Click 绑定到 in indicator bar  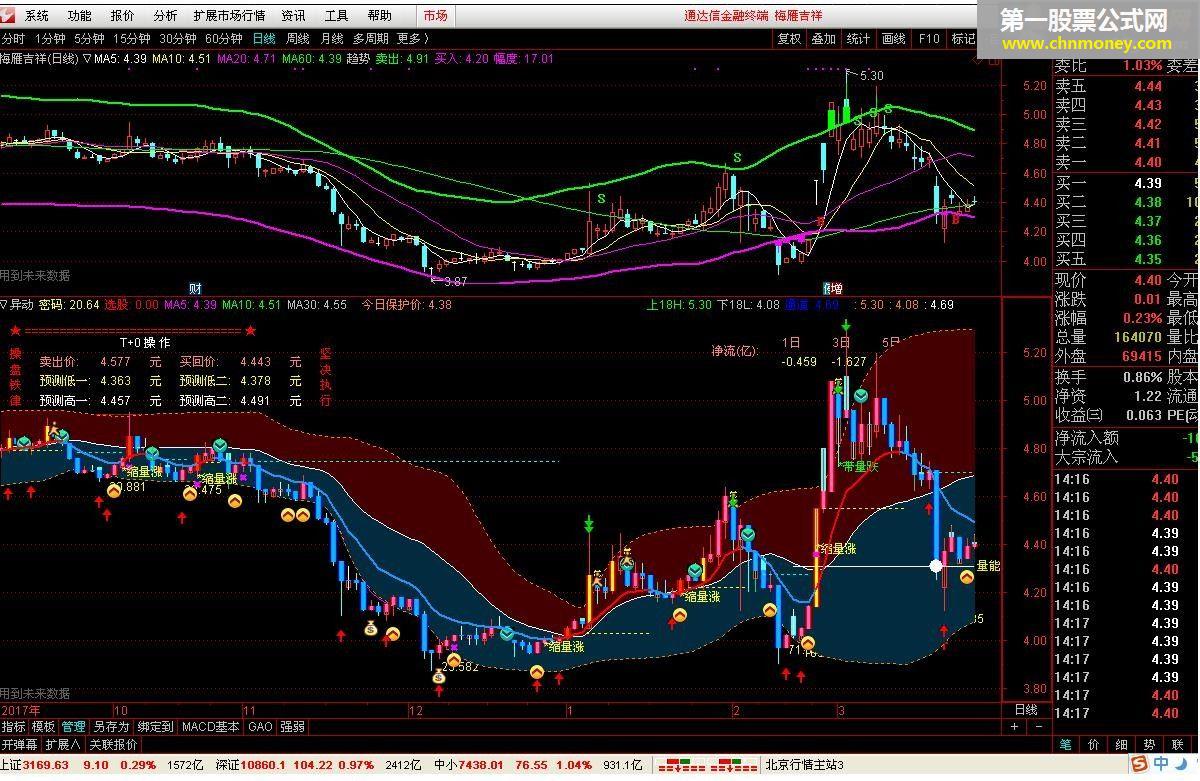click(155, 727)
